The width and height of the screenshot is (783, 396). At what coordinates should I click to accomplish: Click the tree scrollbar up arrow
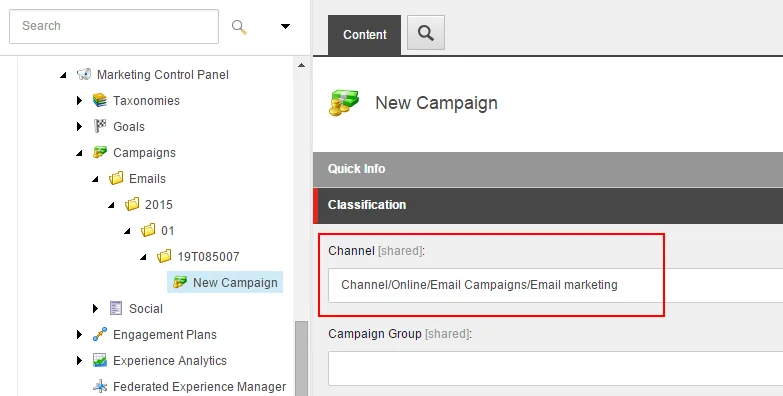[x=301, y=65]
